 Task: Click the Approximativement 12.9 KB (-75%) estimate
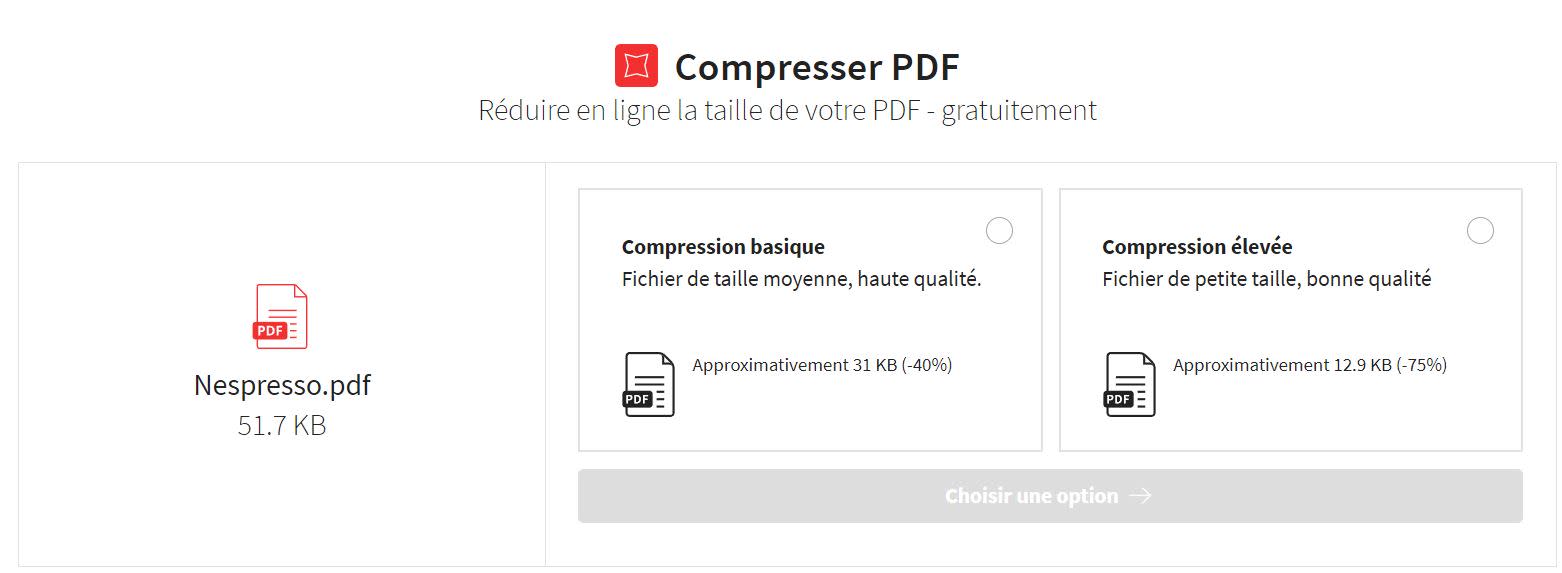1310,365
